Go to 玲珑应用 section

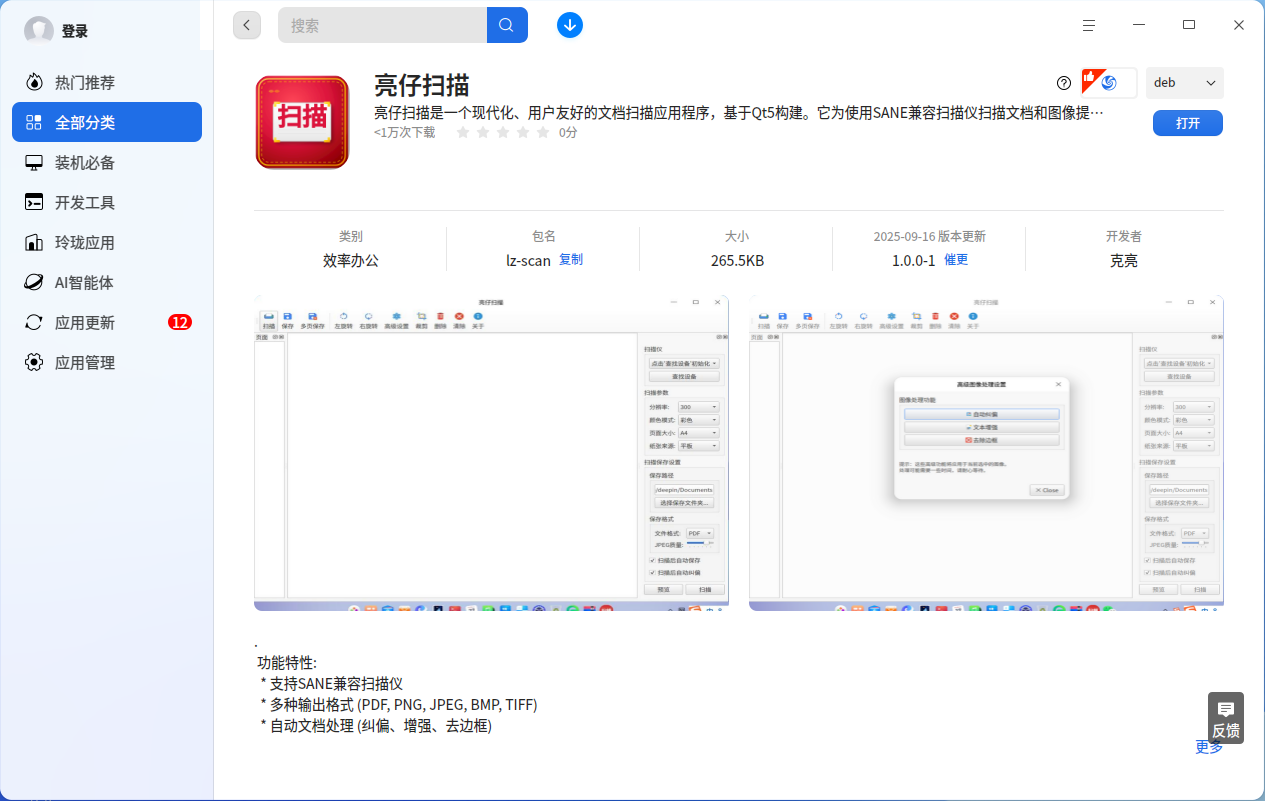click(107, 242)
